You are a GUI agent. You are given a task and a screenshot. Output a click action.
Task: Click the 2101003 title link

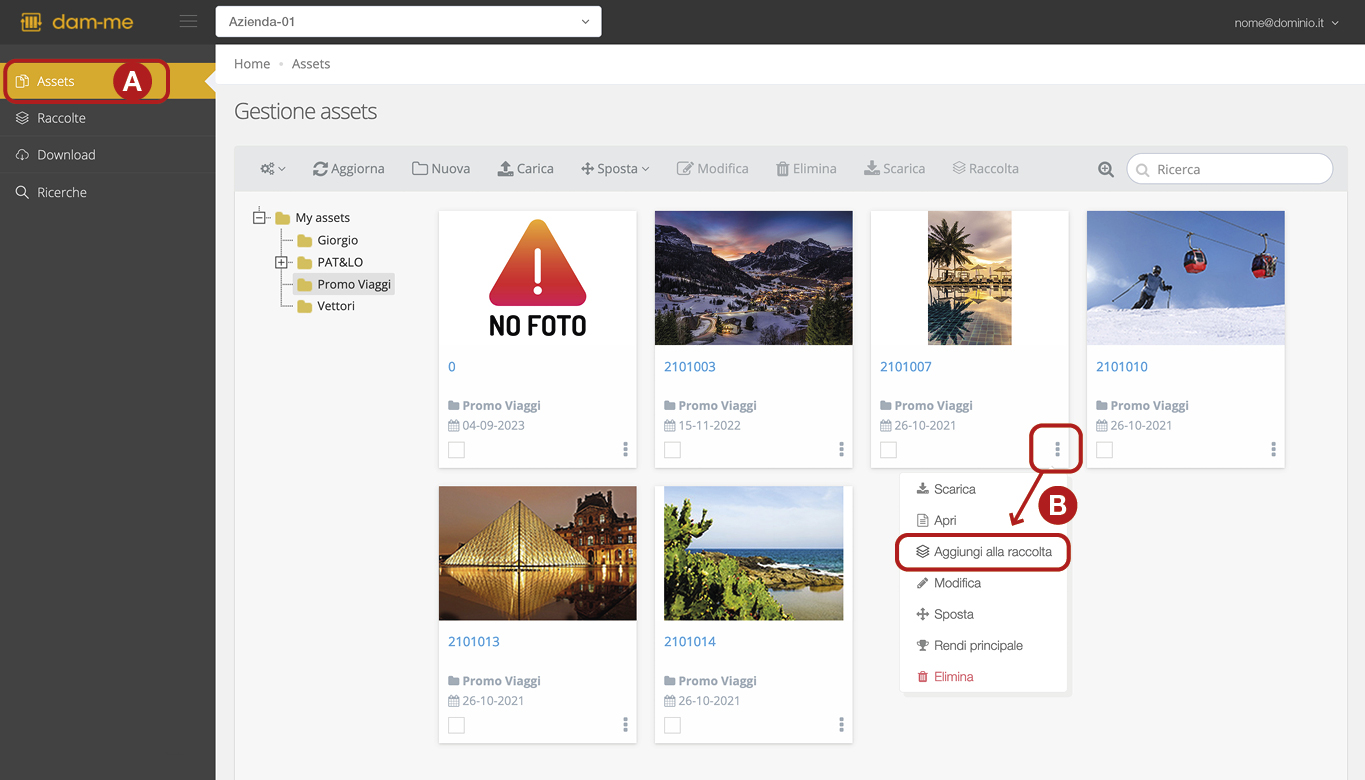click(x=690, y=367)
